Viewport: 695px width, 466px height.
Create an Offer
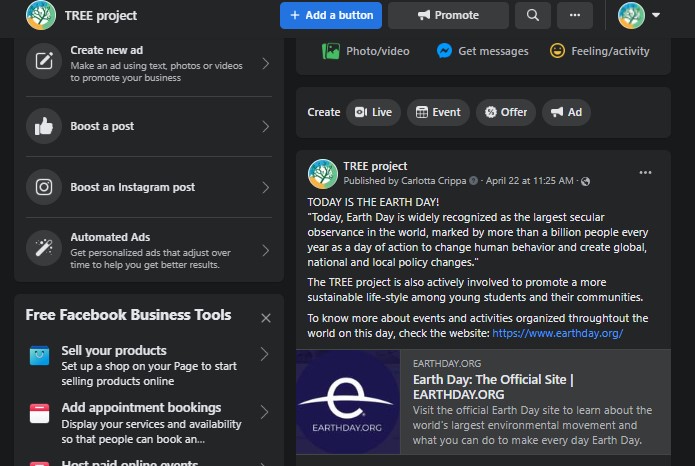[x=506, y=112]
